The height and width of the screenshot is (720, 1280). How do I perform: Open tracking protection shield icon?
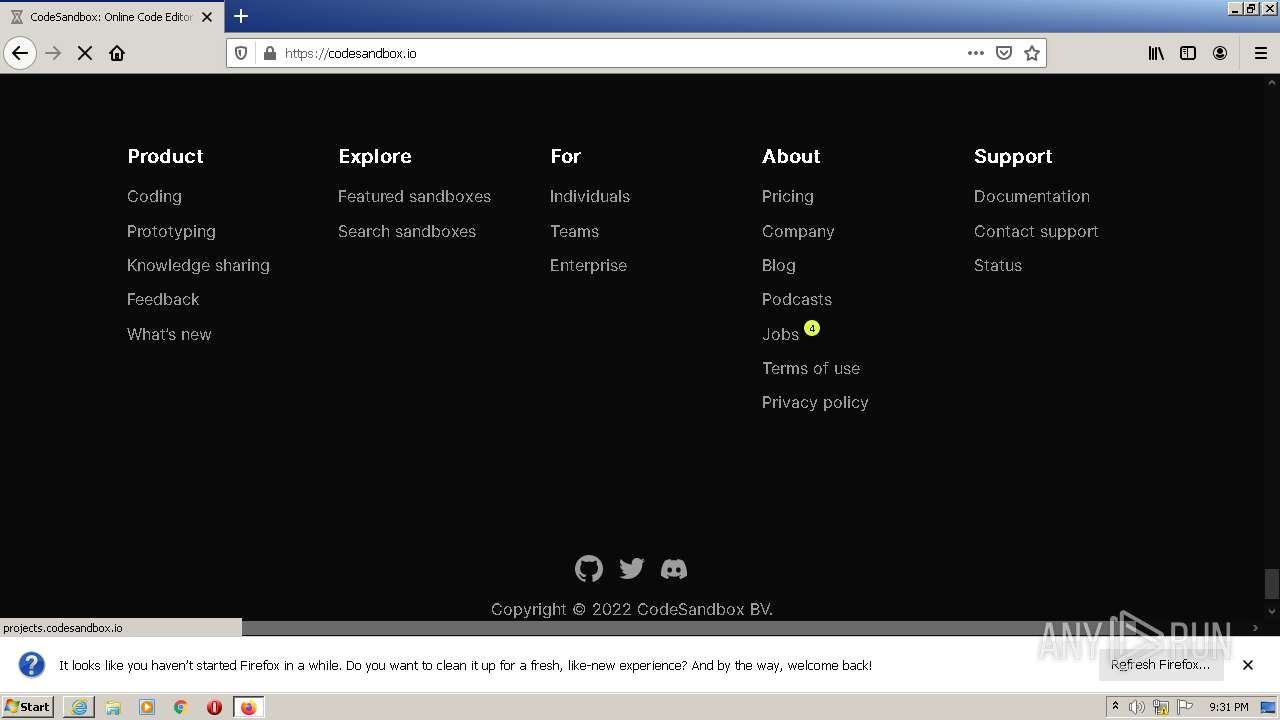(241, 53)
